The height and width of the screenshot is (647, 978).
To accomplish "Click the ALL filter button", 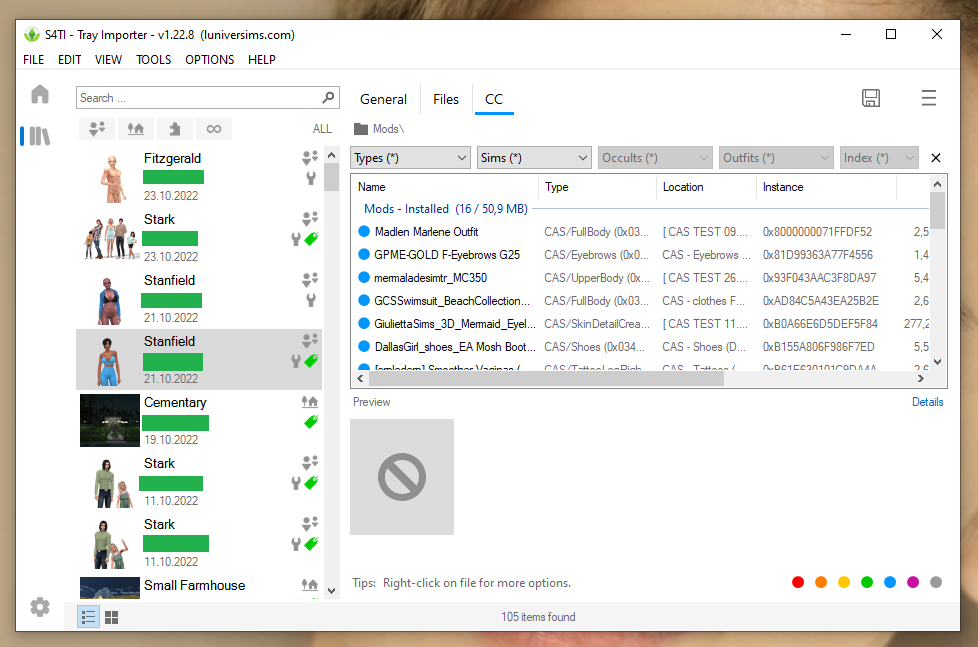I will pos(322,129).
